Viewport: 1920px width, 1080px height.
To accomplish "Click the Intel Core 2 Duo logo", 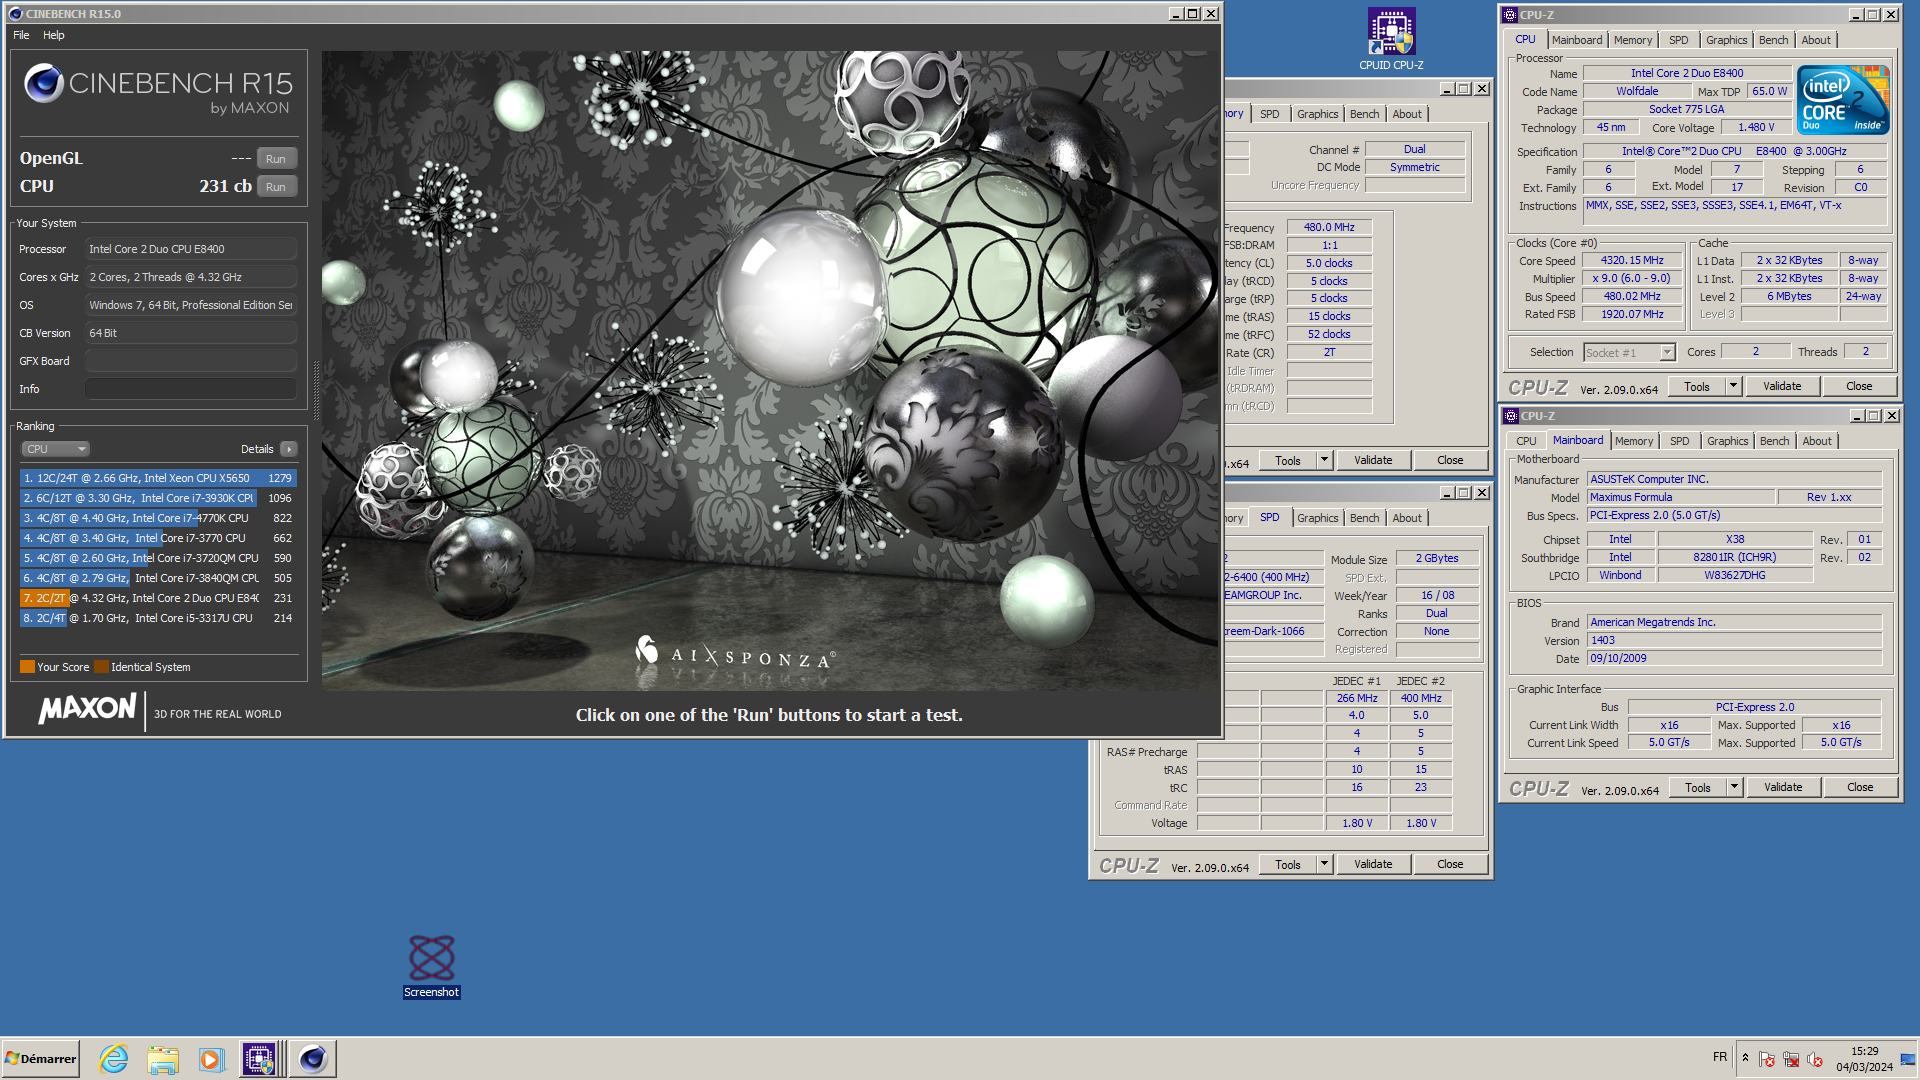I will 1843,99.
